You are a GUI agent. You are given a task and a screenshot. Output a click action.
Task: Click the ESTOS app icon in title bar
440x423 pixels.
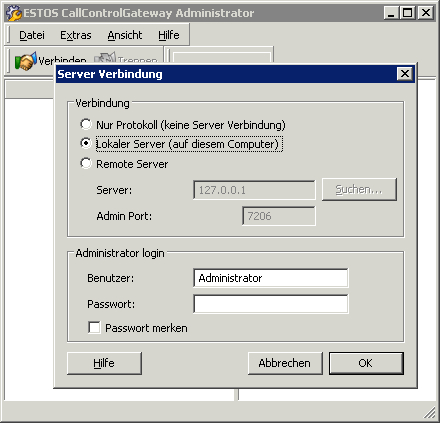[13, 13]
